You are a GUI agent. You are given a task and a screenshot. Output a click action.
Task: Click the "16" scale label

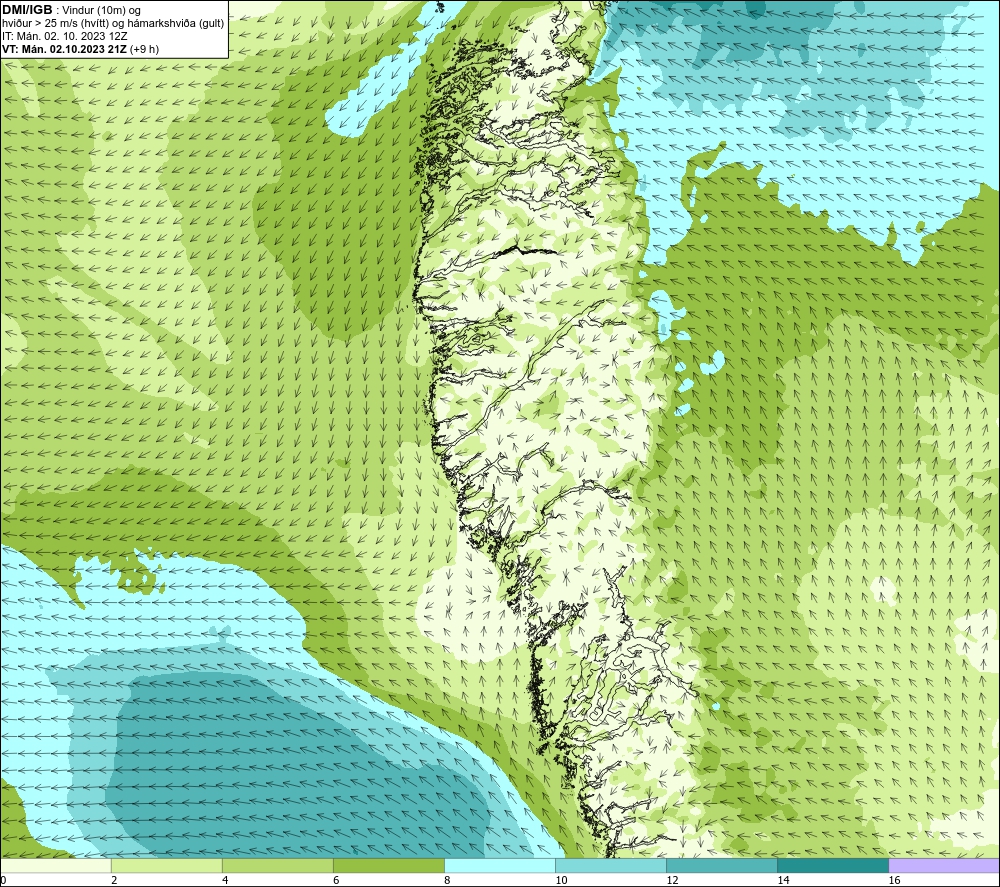pos(894,881)
